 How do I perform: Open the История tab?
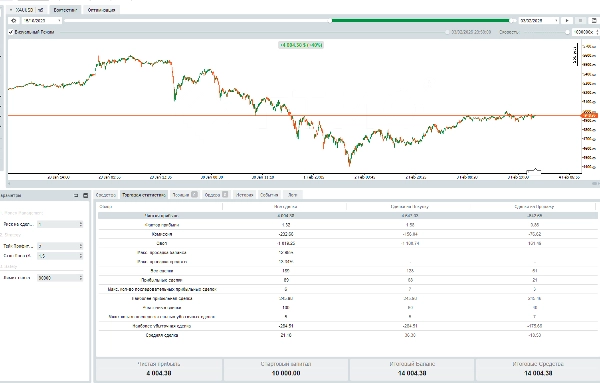245,195
